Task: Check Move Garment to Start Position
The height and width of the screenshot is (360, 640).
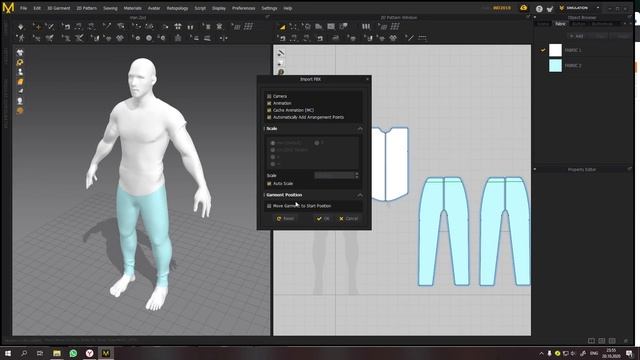Action: (x=269, y=206)
